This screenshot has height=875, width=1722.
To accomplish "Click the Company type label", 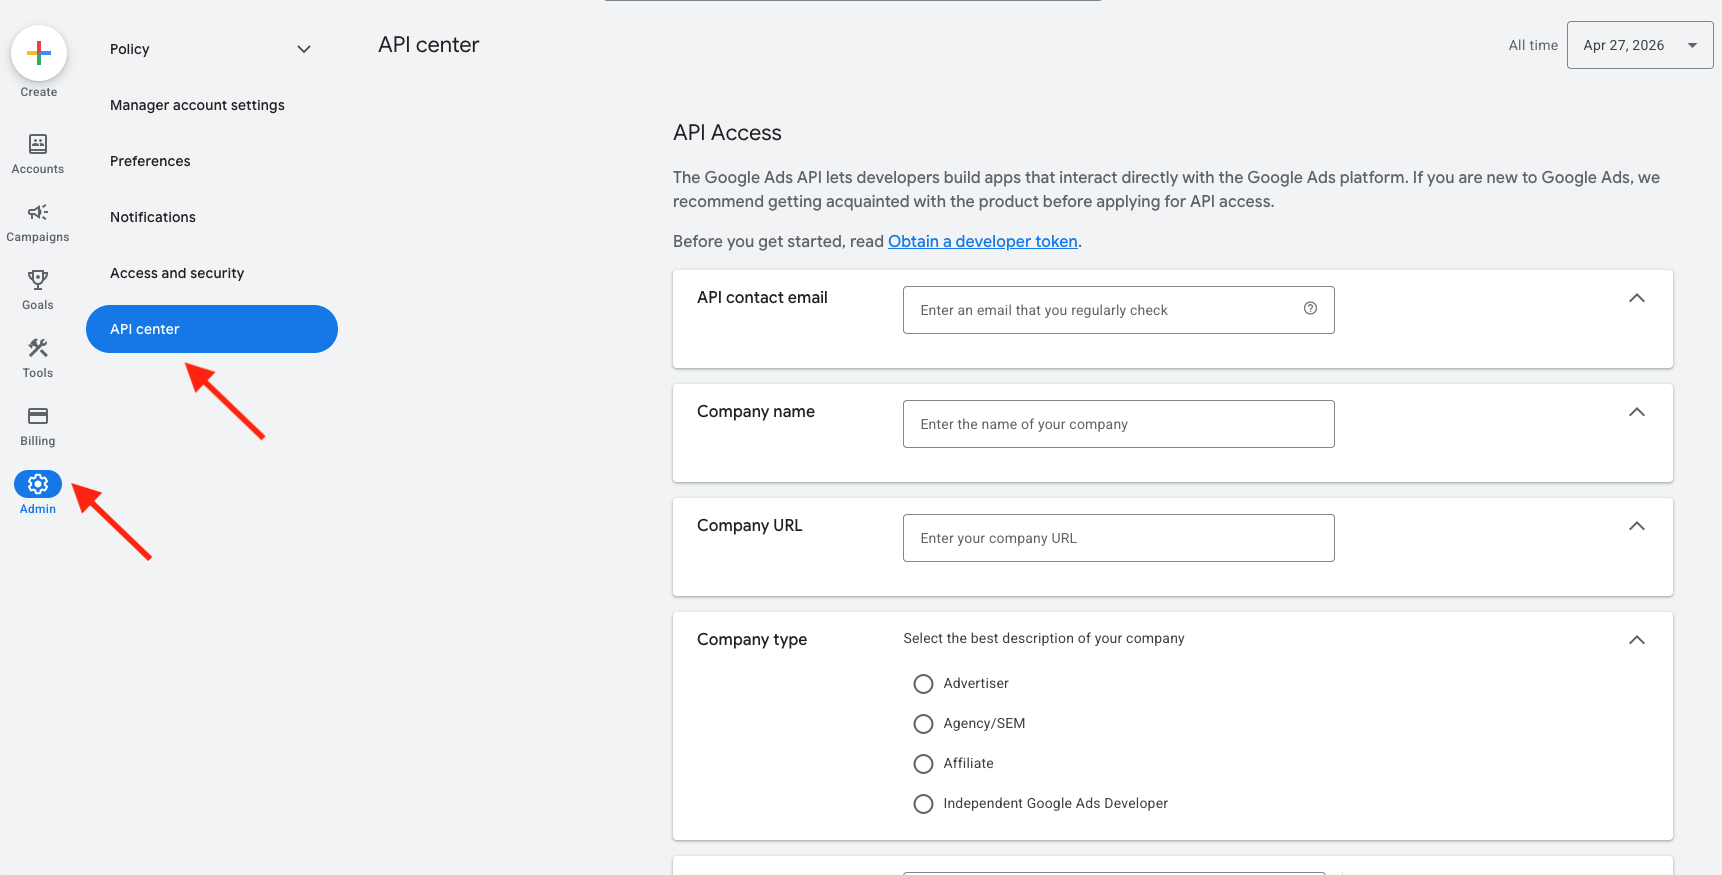I will (x=752, y=639).
